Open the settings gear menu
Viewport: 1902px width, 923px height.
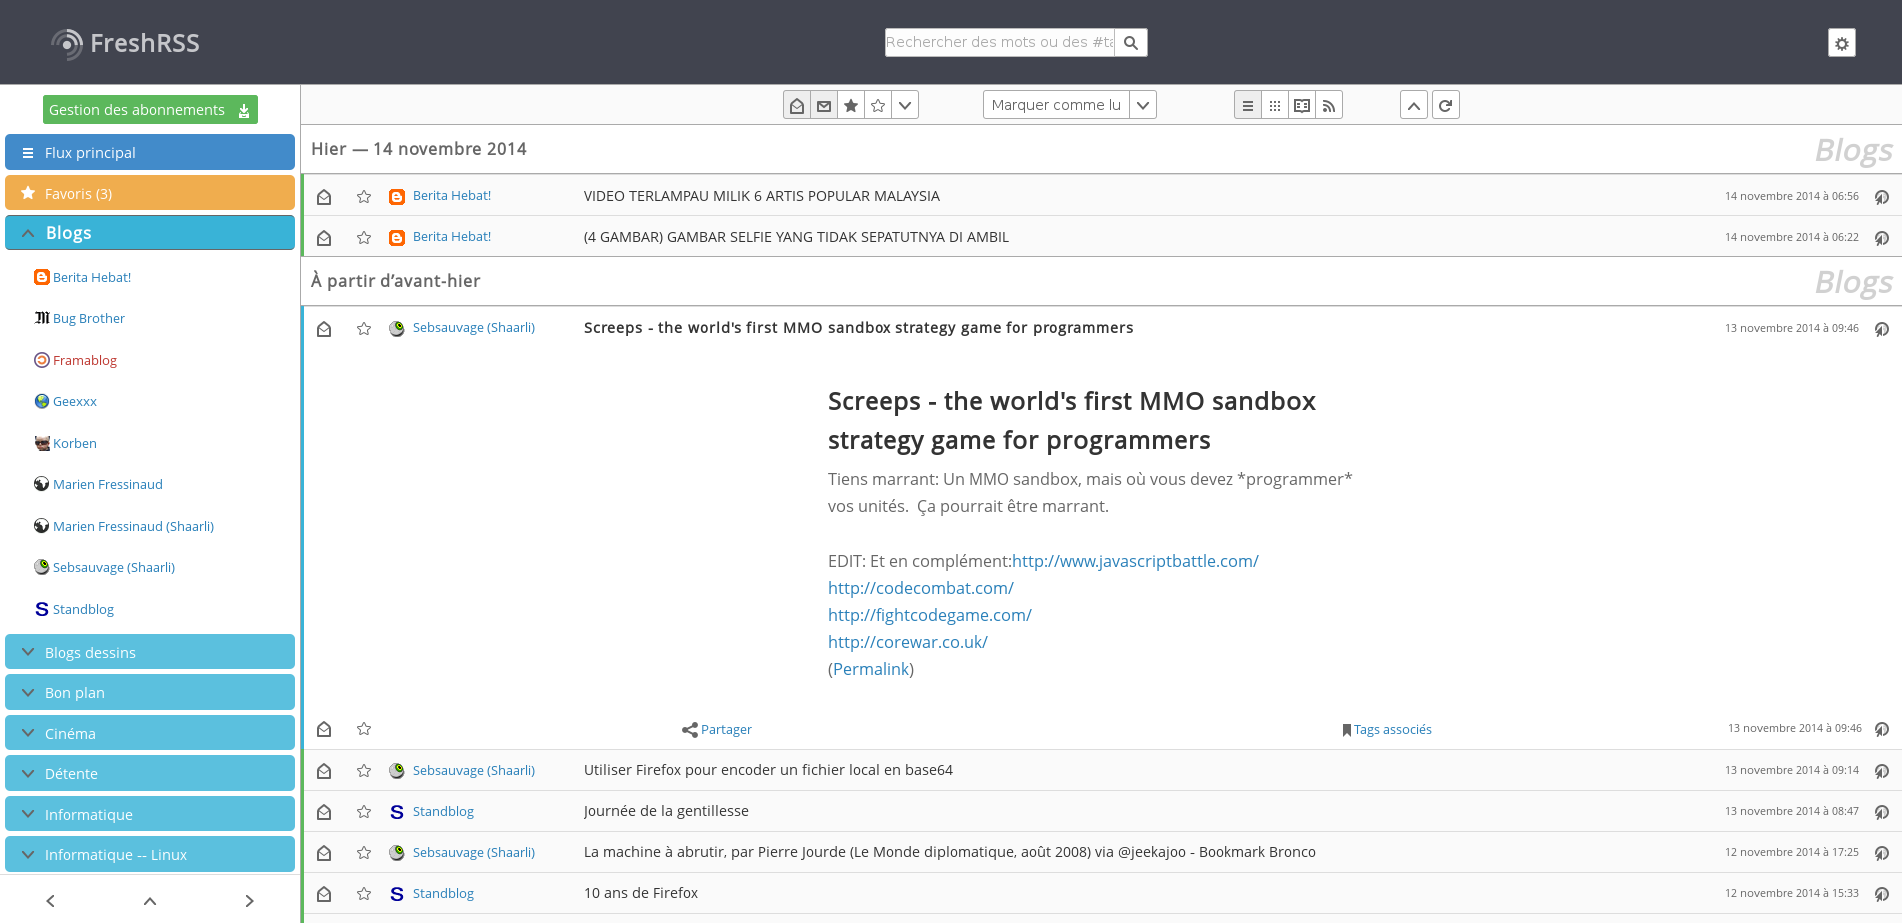tap(1841, 43)
